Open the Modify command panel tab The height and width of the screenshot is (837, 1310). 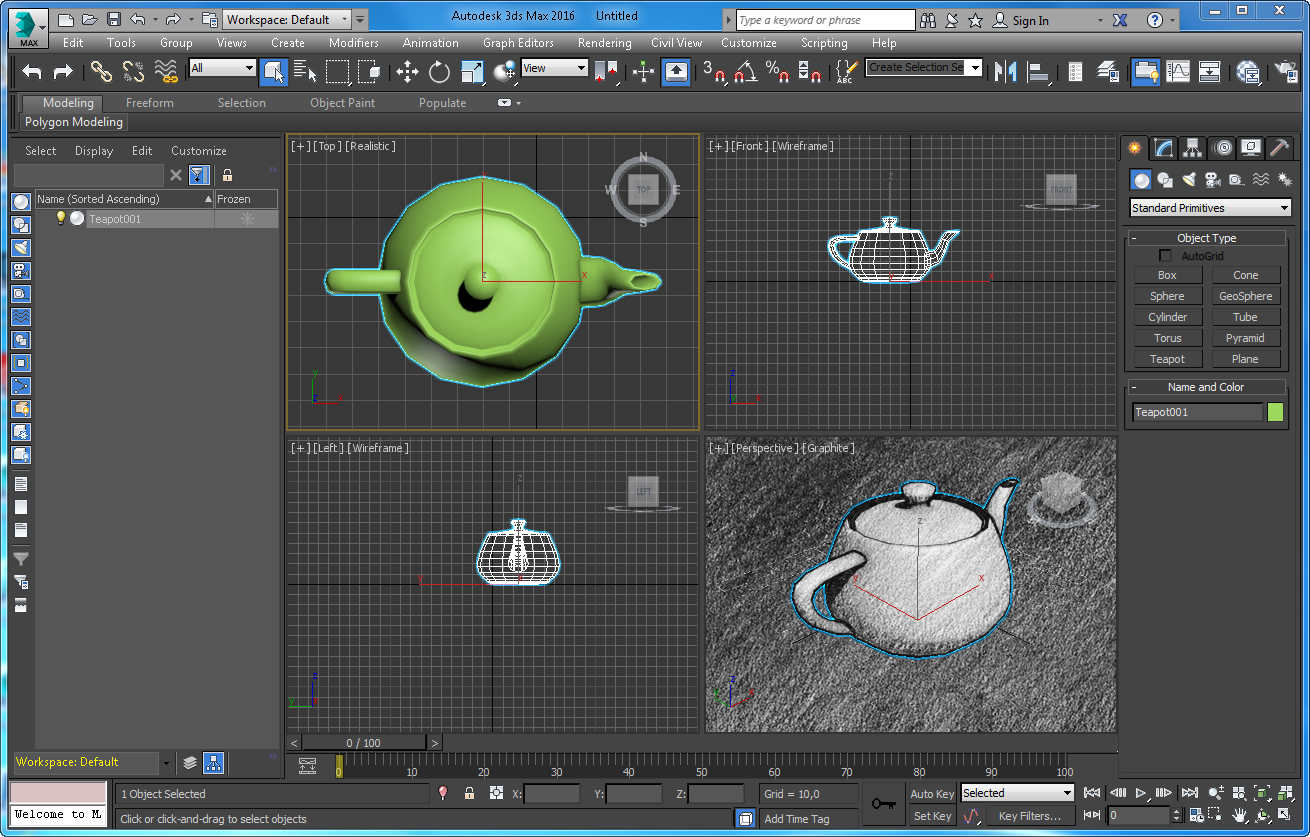coord(1163,148)
